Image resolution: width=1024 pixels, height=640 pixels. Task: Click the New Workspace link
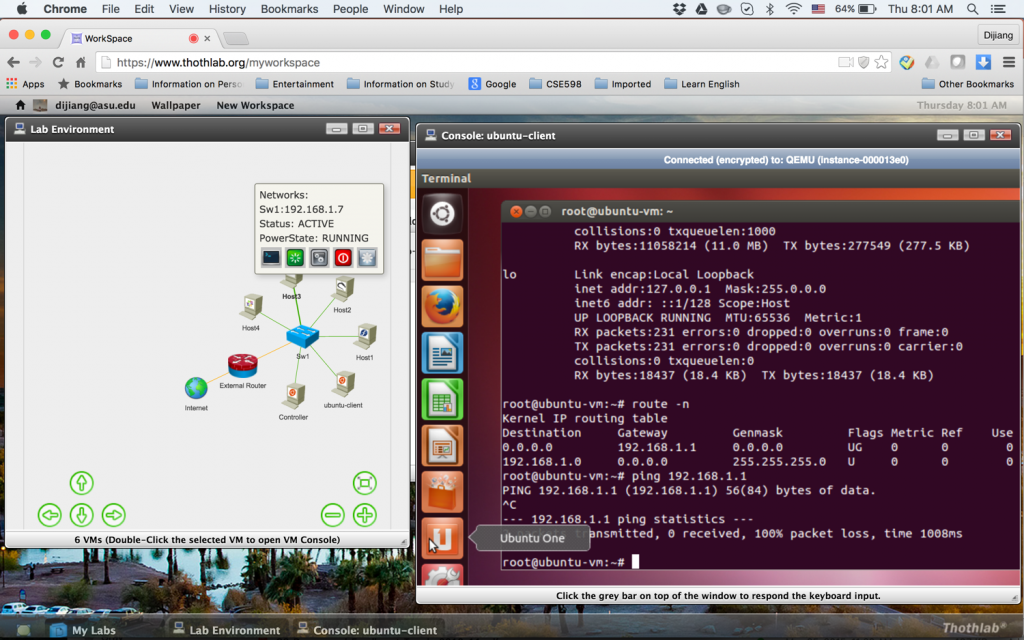(x=255, y=105)
